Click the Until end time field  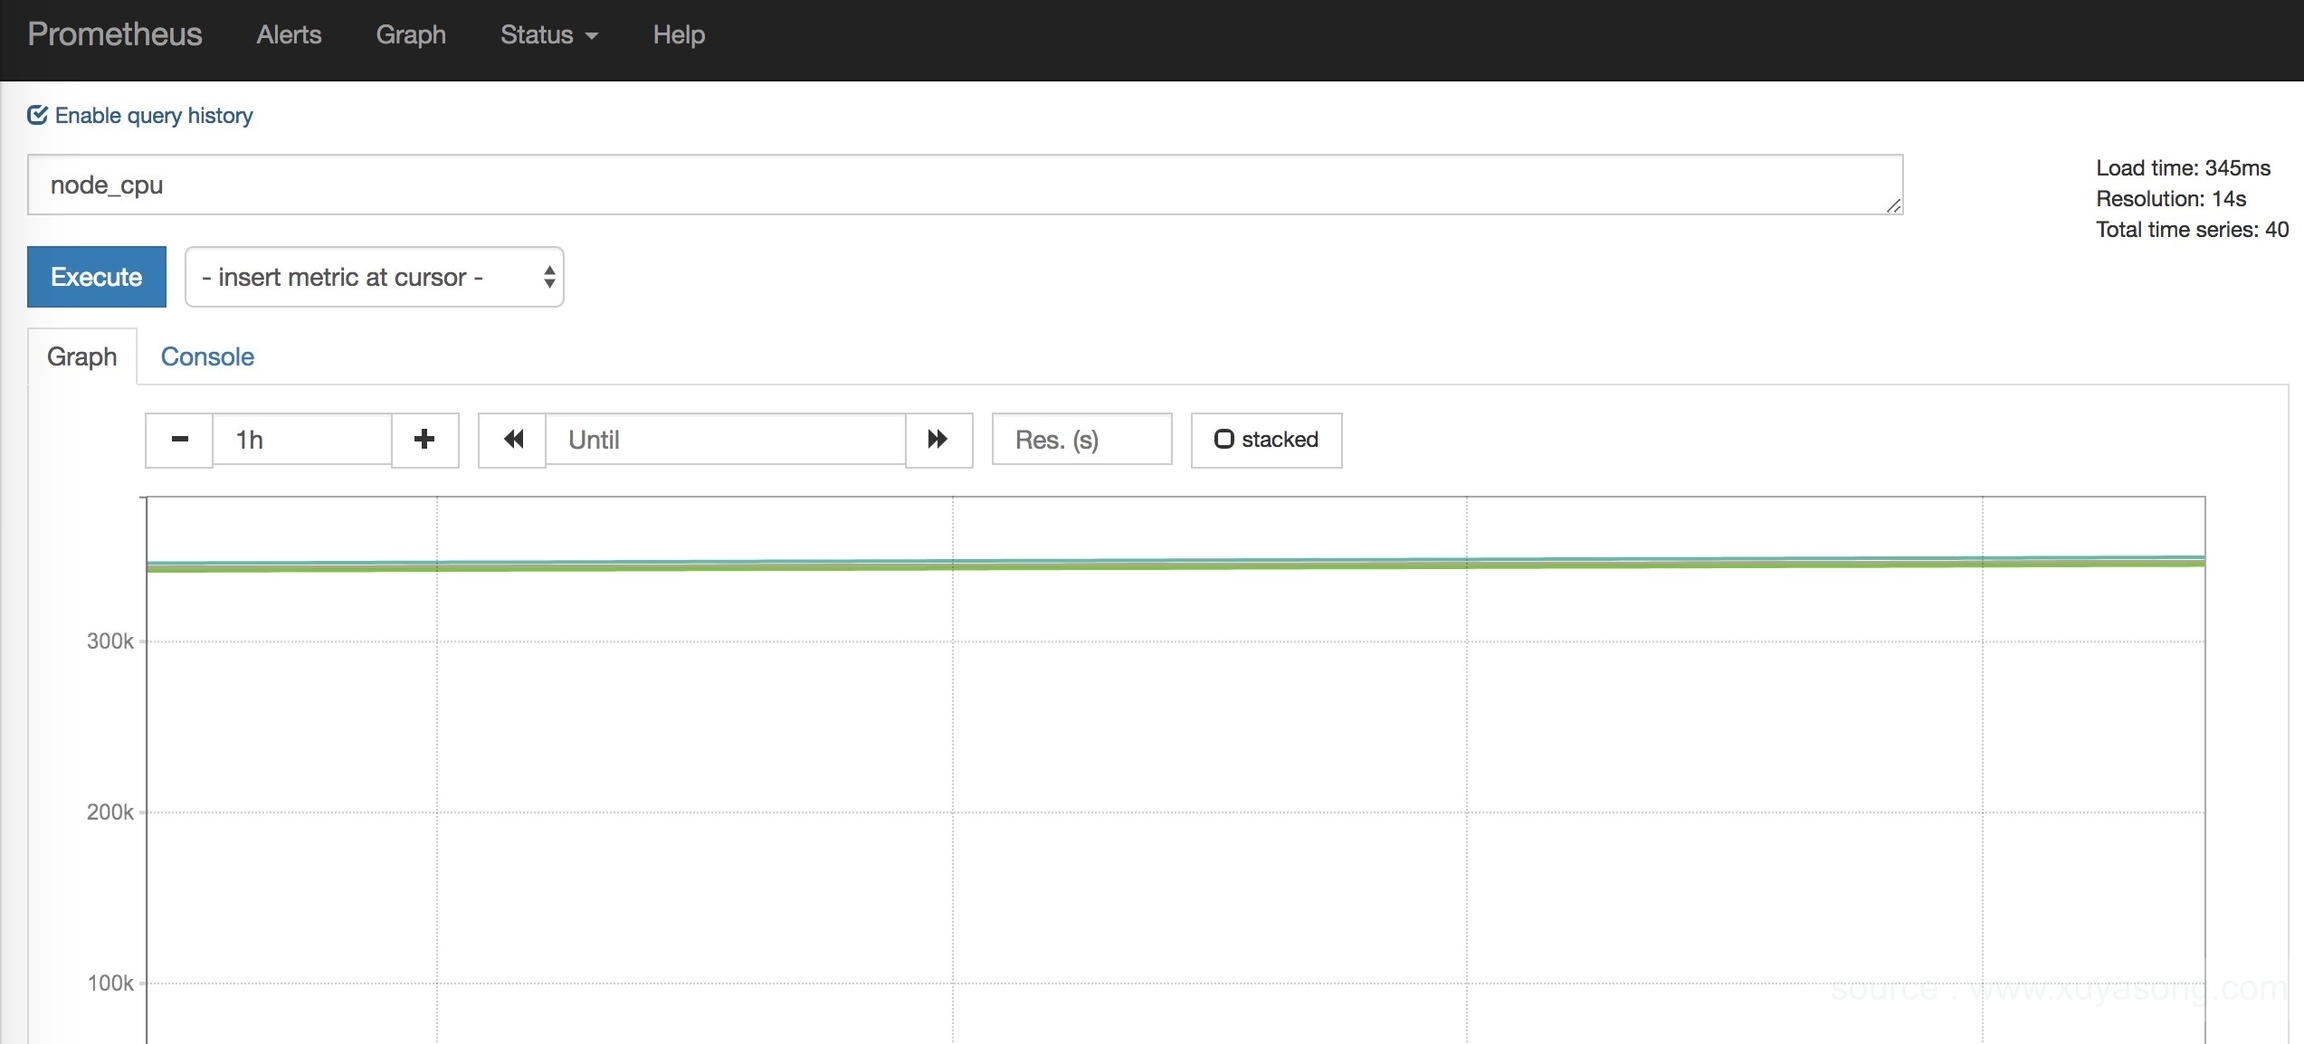tap(725, 440)
